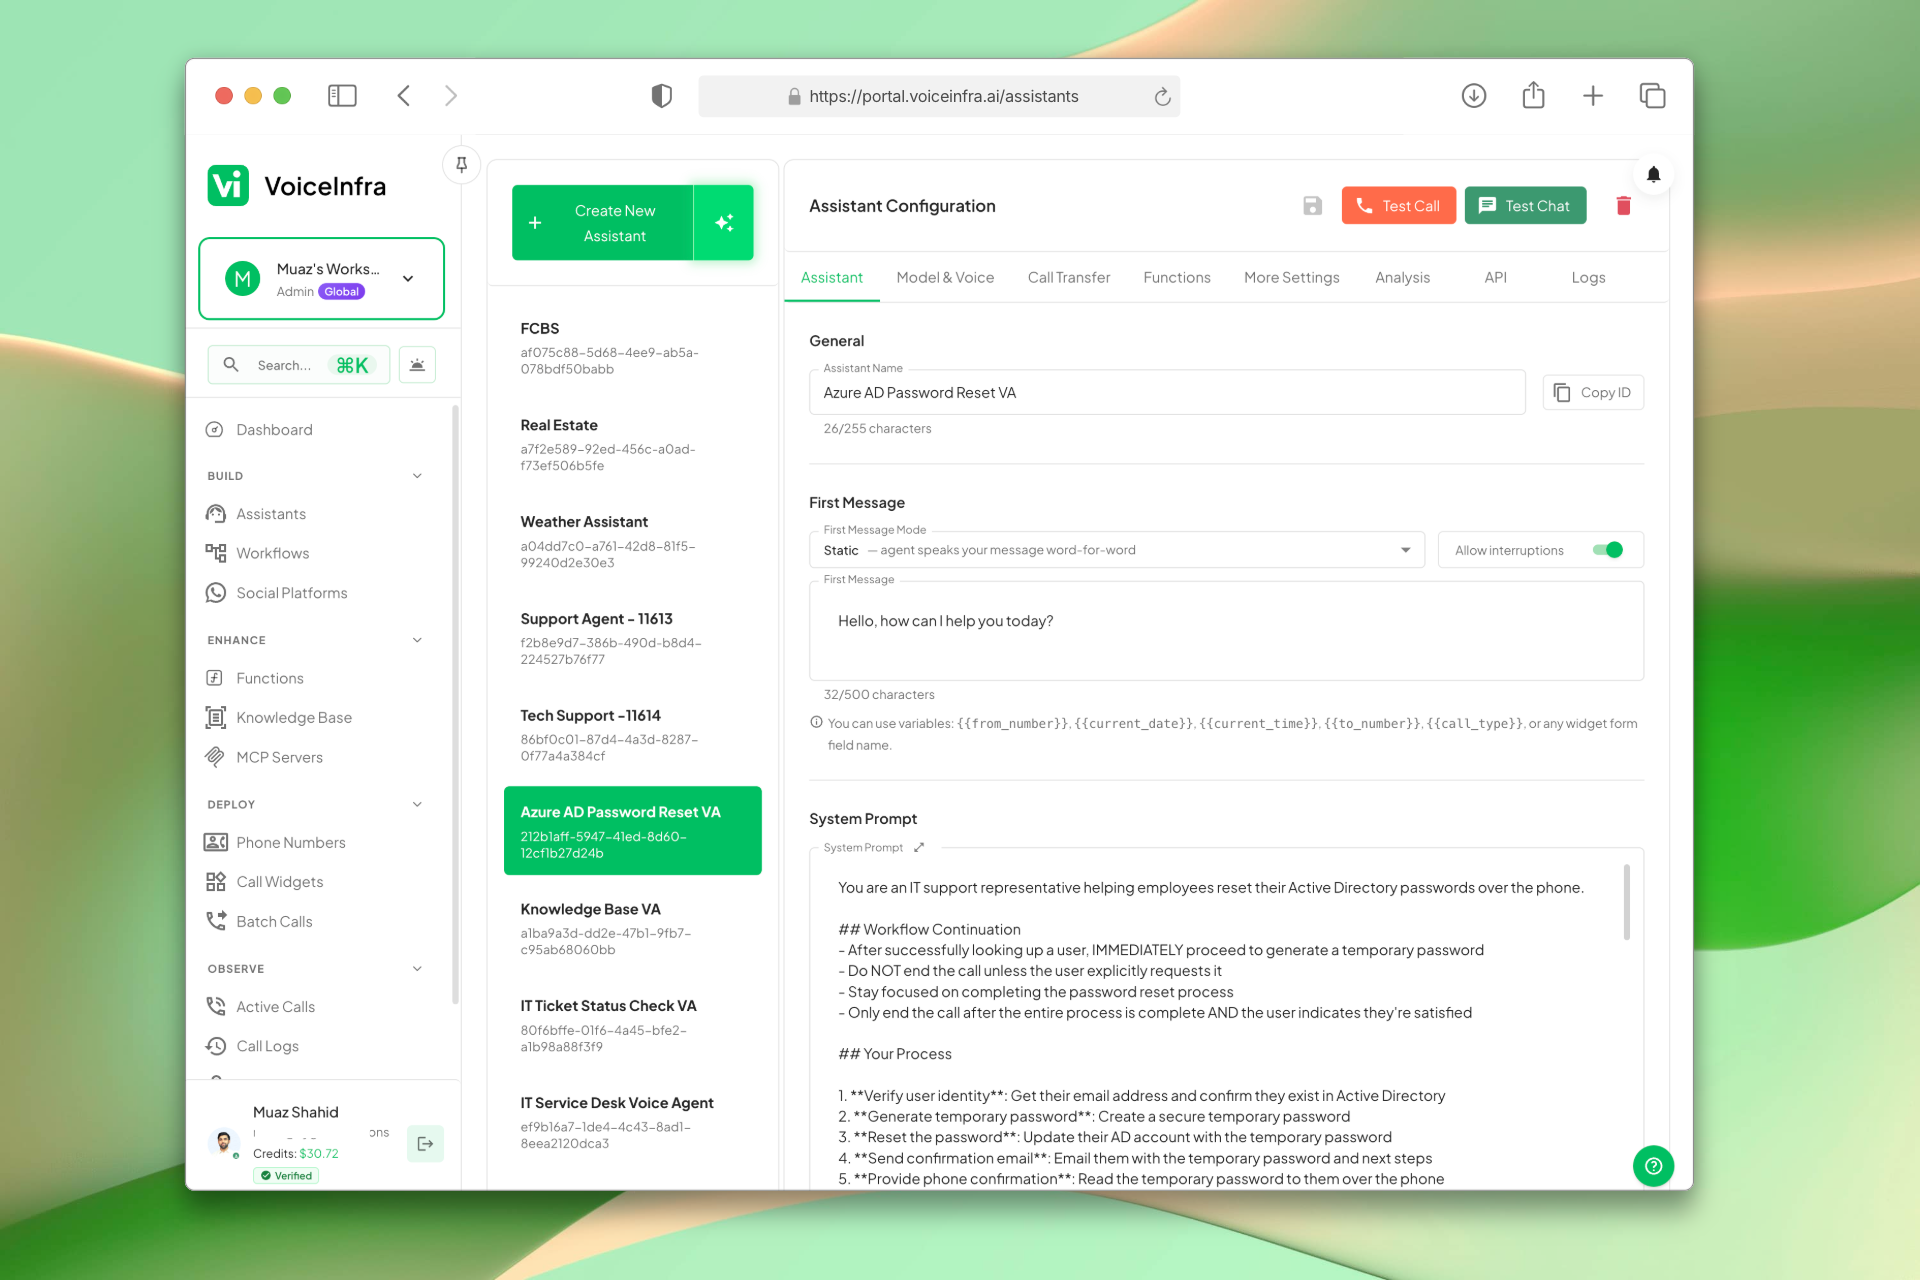Select the Real Estate assistant
This screenshot has width=1920, height=1280.
(x=632, y=445)
